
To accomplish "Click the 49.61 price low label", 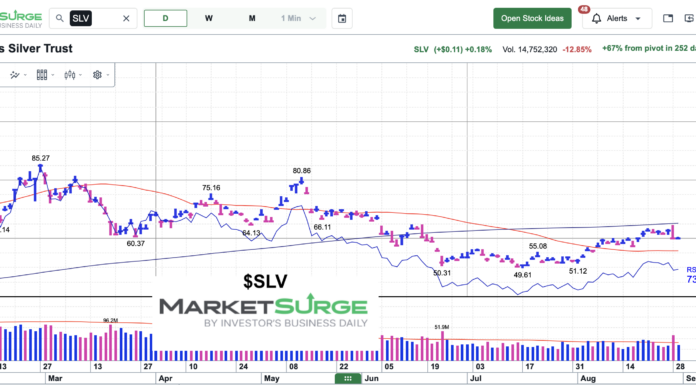I will [x=522, y=275].
